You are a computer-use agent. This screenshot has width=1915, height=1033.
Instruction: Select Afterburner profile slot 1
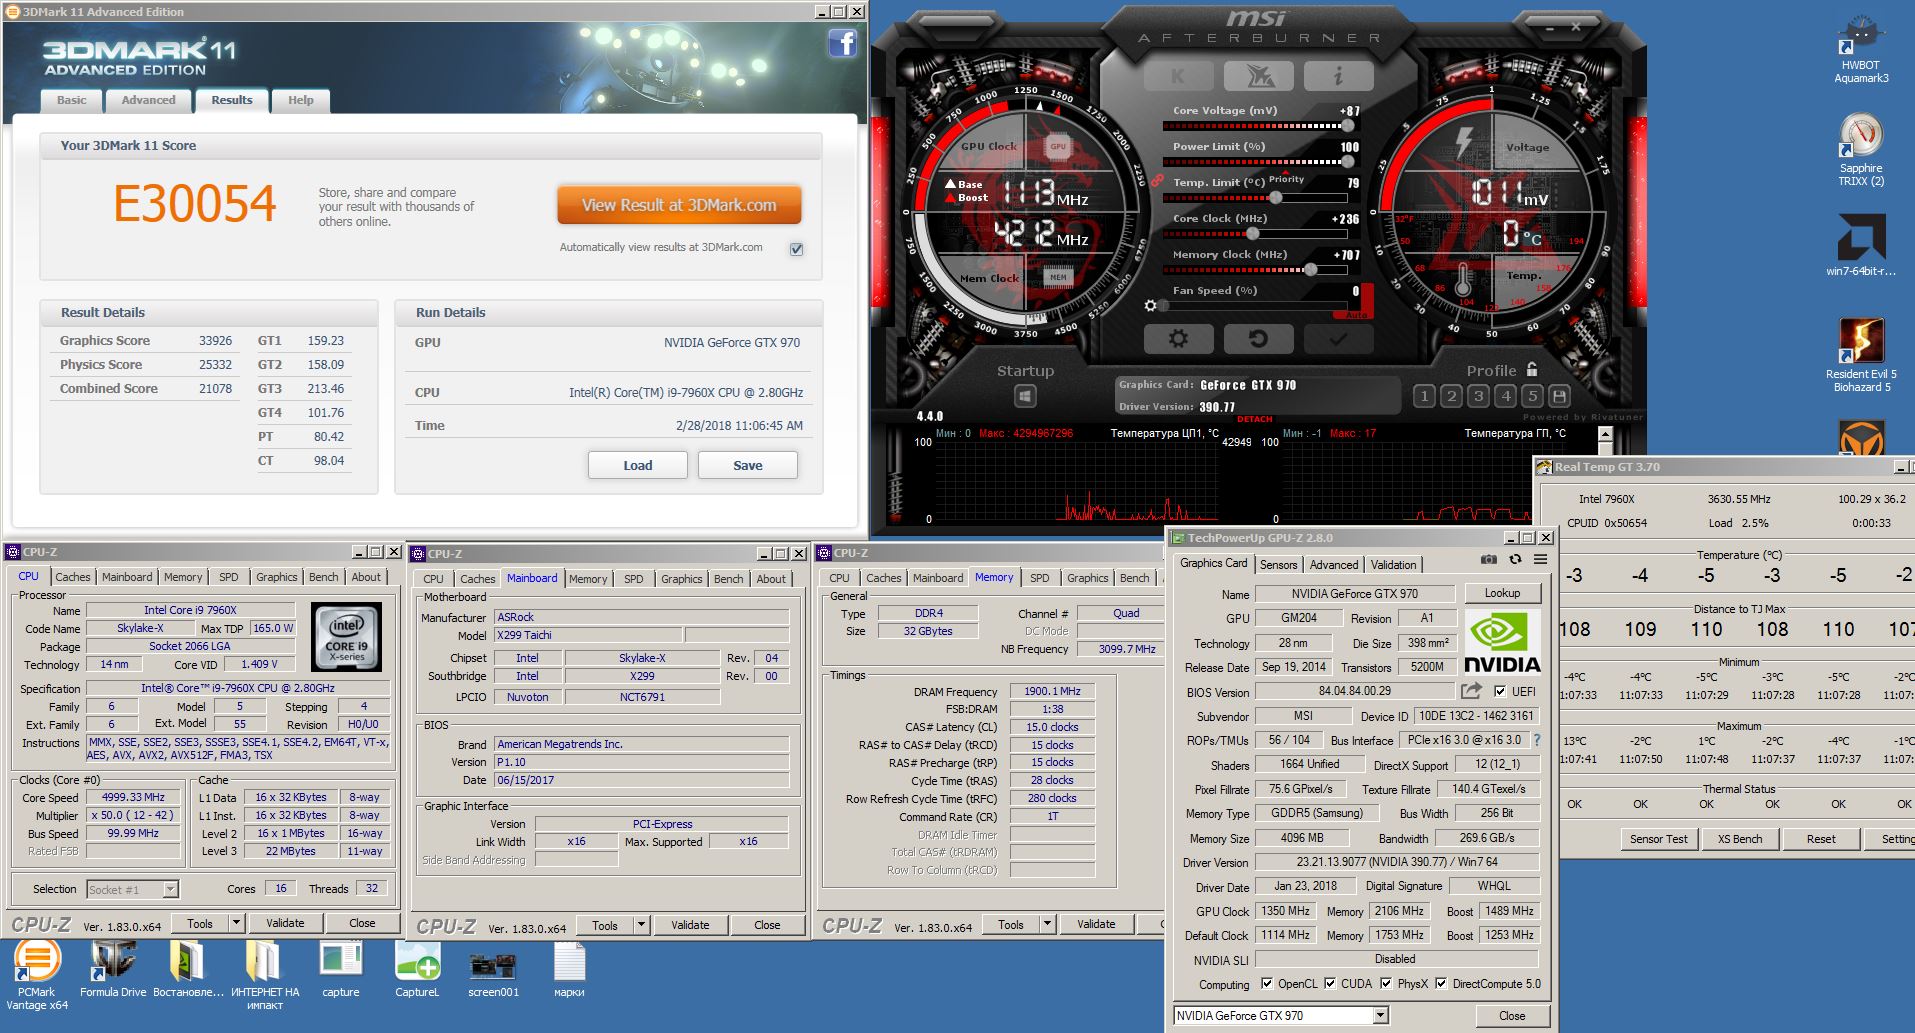(1424, 396)
